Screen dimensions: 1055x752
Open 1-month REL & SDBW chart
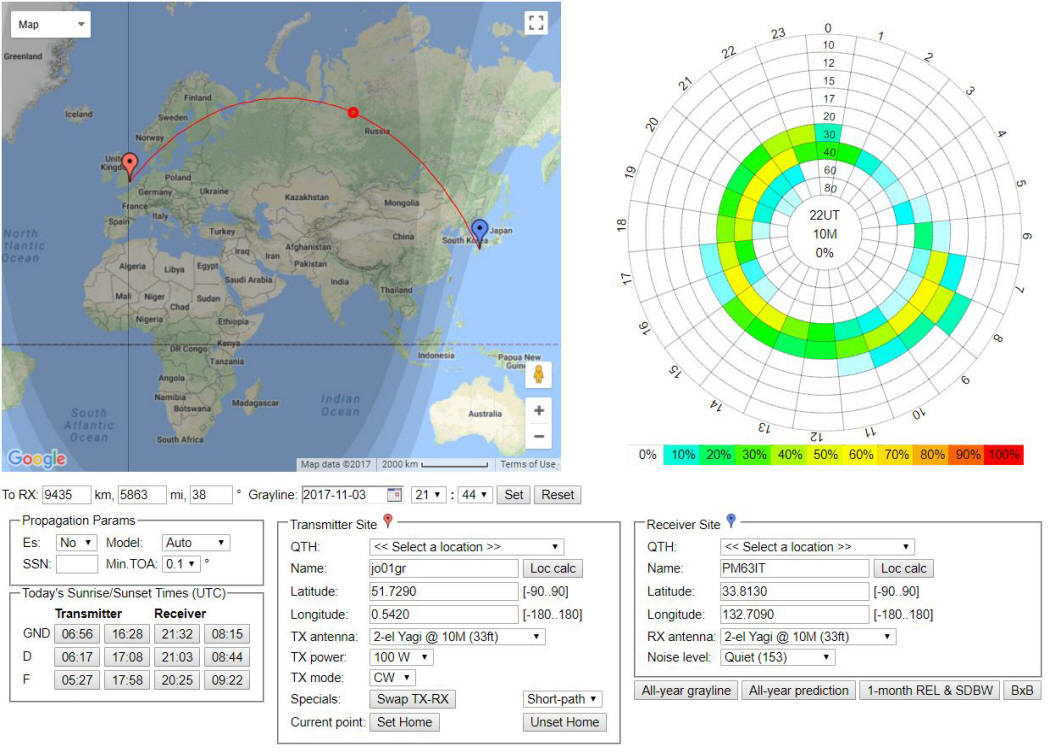click(929, 690)
